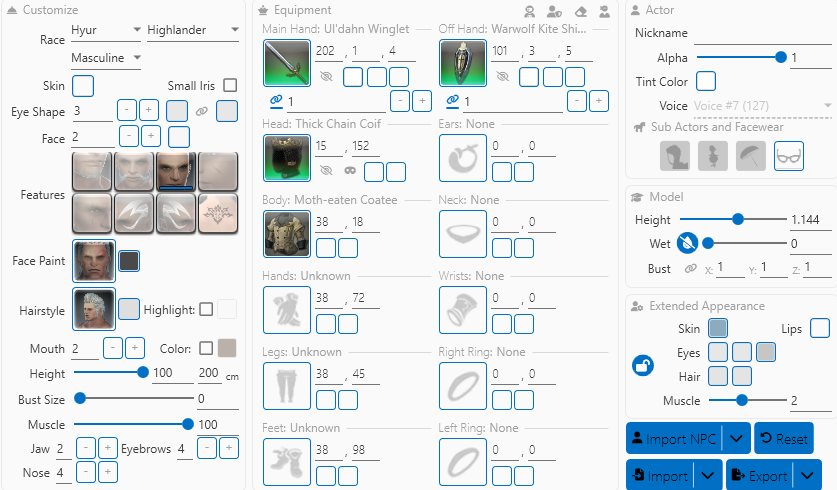Screen dimensions: 837x490
Task: Toggle head gear visibility eye
Action: click(326, 171)
